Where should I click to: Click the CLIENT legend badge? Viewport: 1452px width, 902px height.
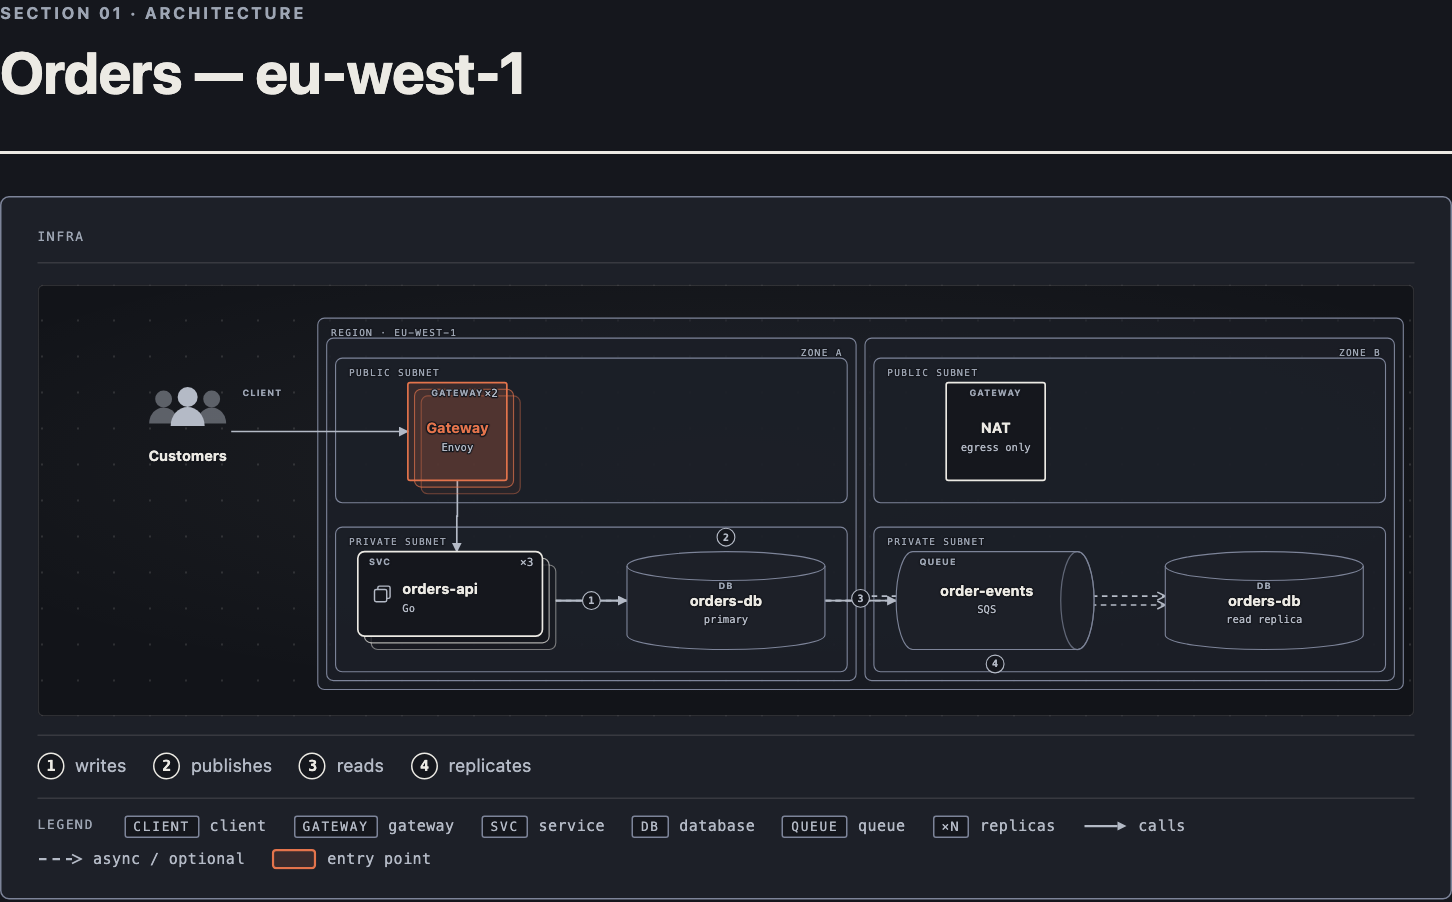click(x=161, y=826)
